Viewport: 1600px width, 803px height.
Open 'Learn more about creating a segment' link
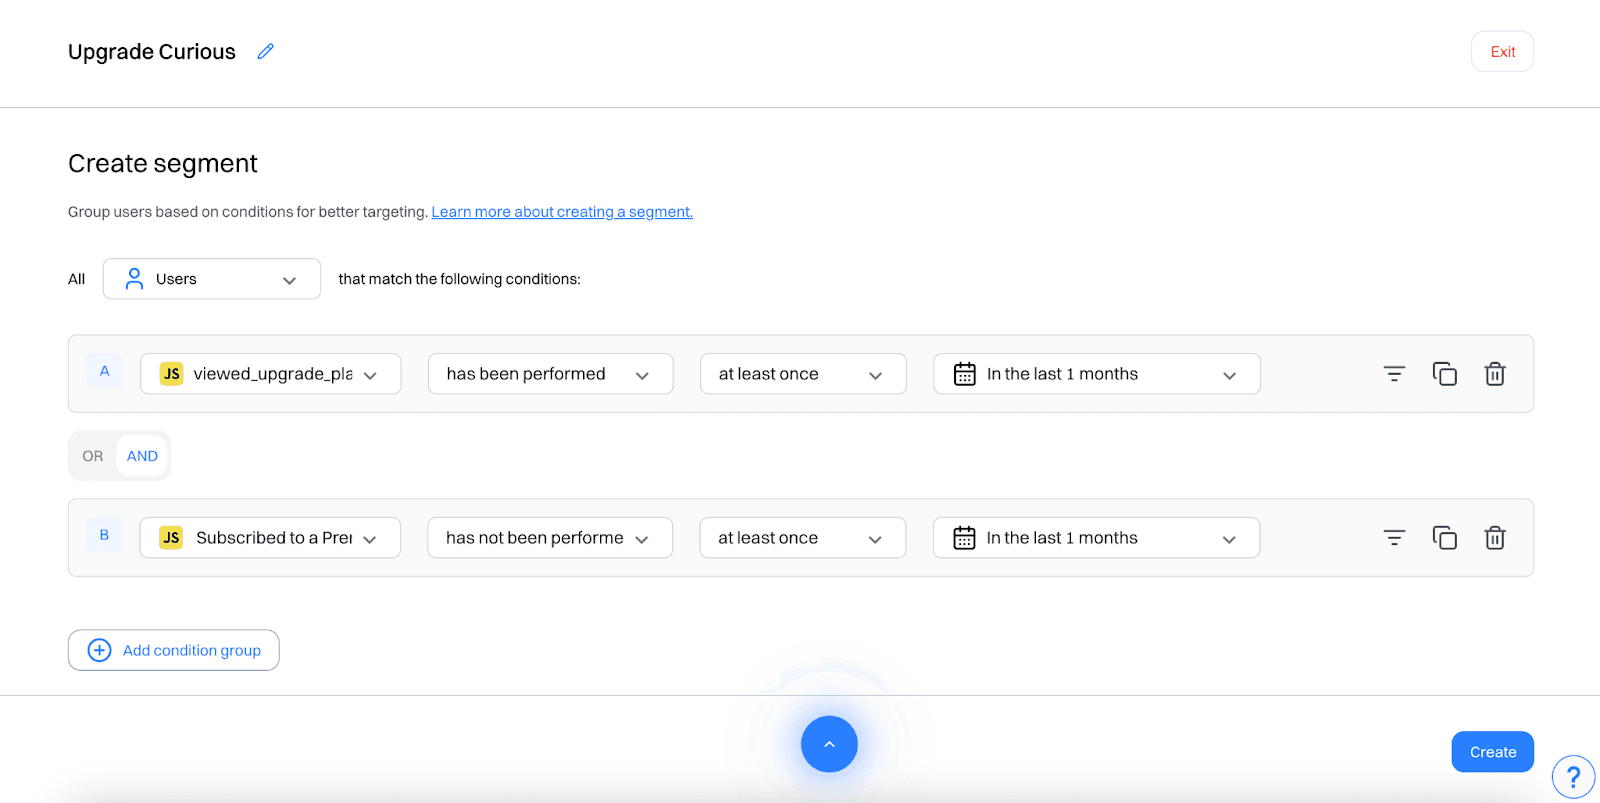coord(562,212)
